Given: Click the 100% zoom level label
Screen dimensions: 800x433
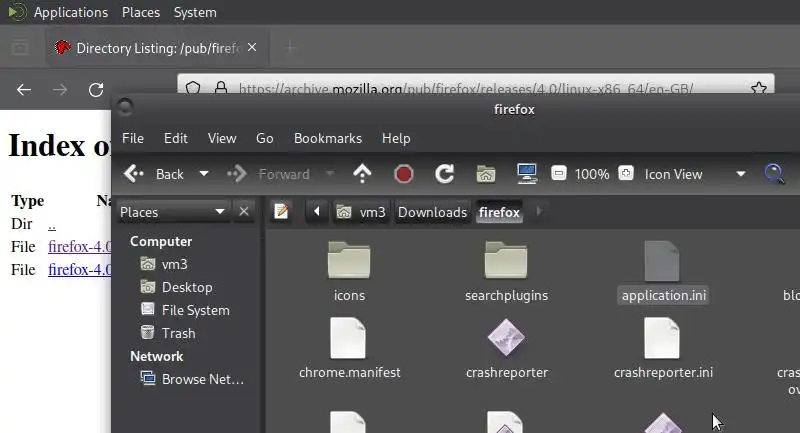Looking at the screenshot, I should pyautogui.click(x=592, y=174).
